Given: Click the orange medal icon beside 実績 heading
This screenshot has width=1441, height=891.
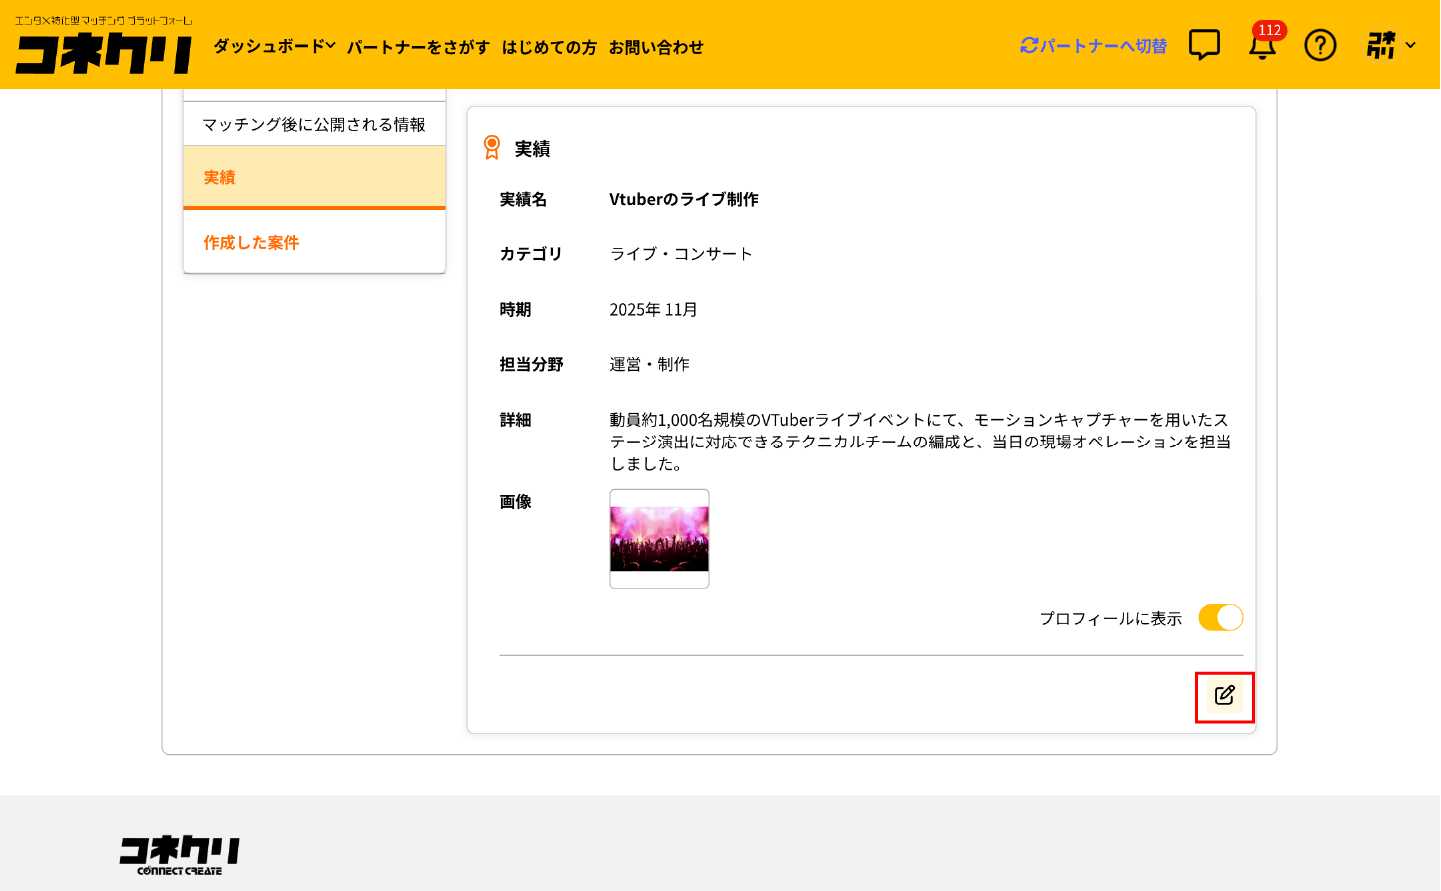Looking at the screenshot, I should pos(492,148).
